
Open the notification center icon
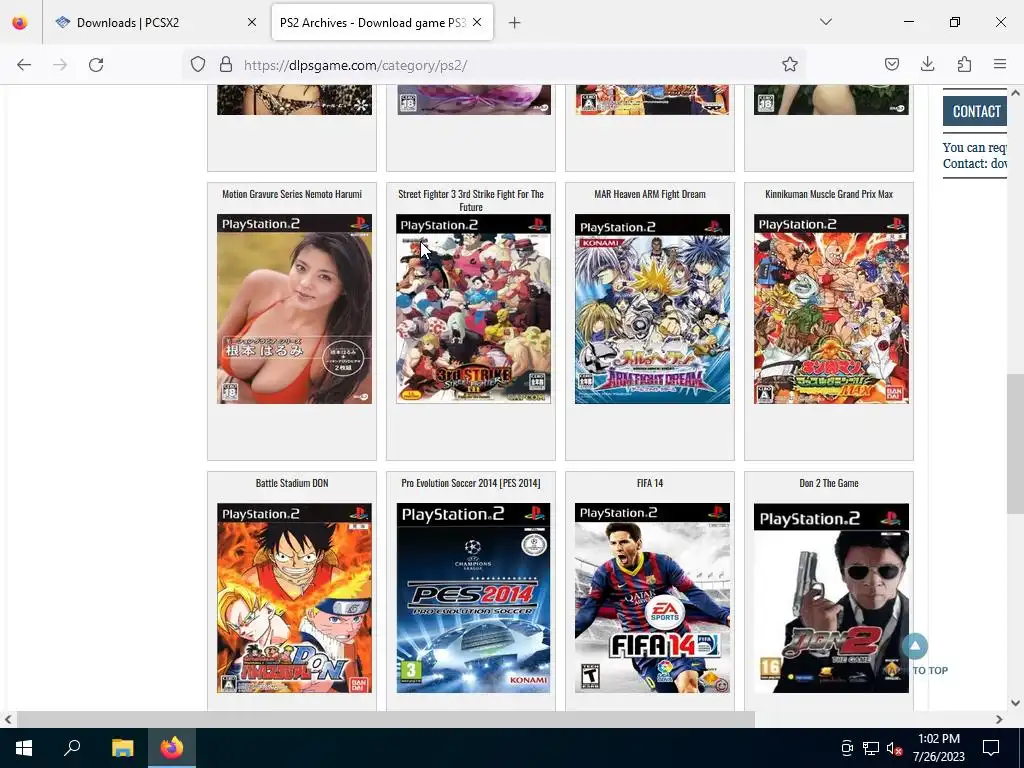(x=991, y=748)
